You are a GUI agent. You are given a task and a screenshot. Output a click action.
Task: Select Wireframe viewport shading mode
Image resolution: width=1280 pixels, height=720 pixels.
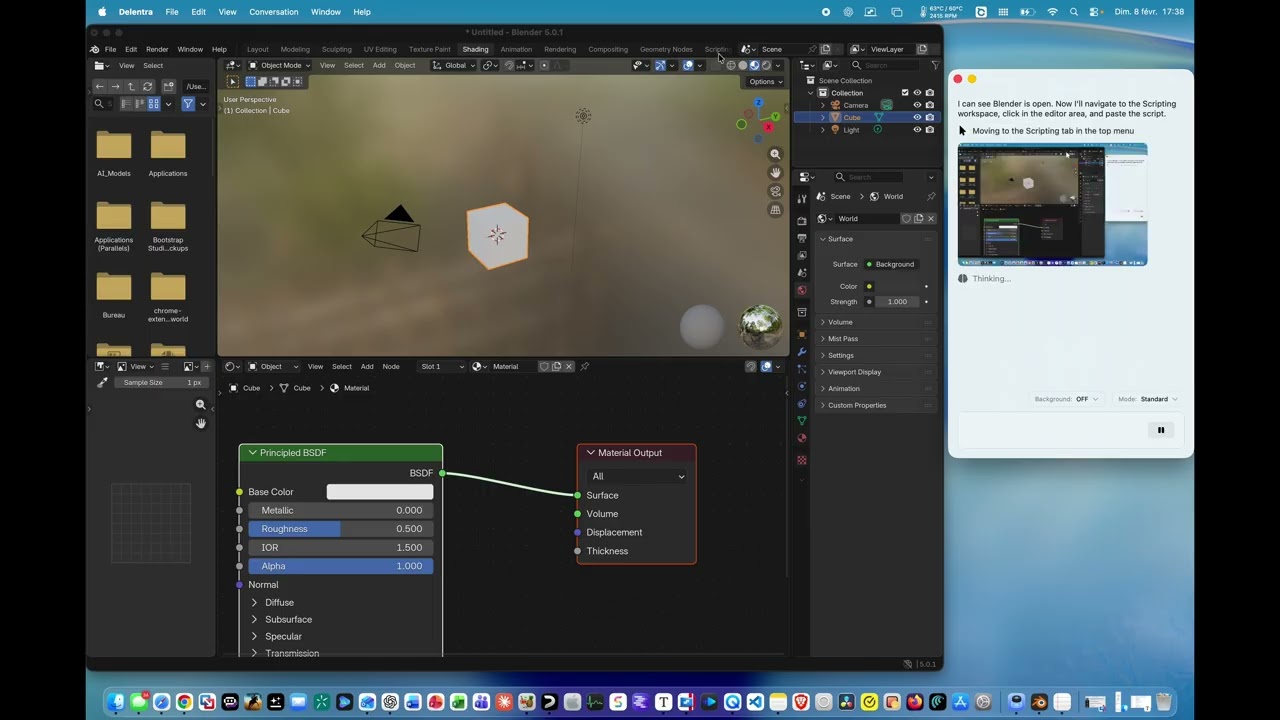731,65
